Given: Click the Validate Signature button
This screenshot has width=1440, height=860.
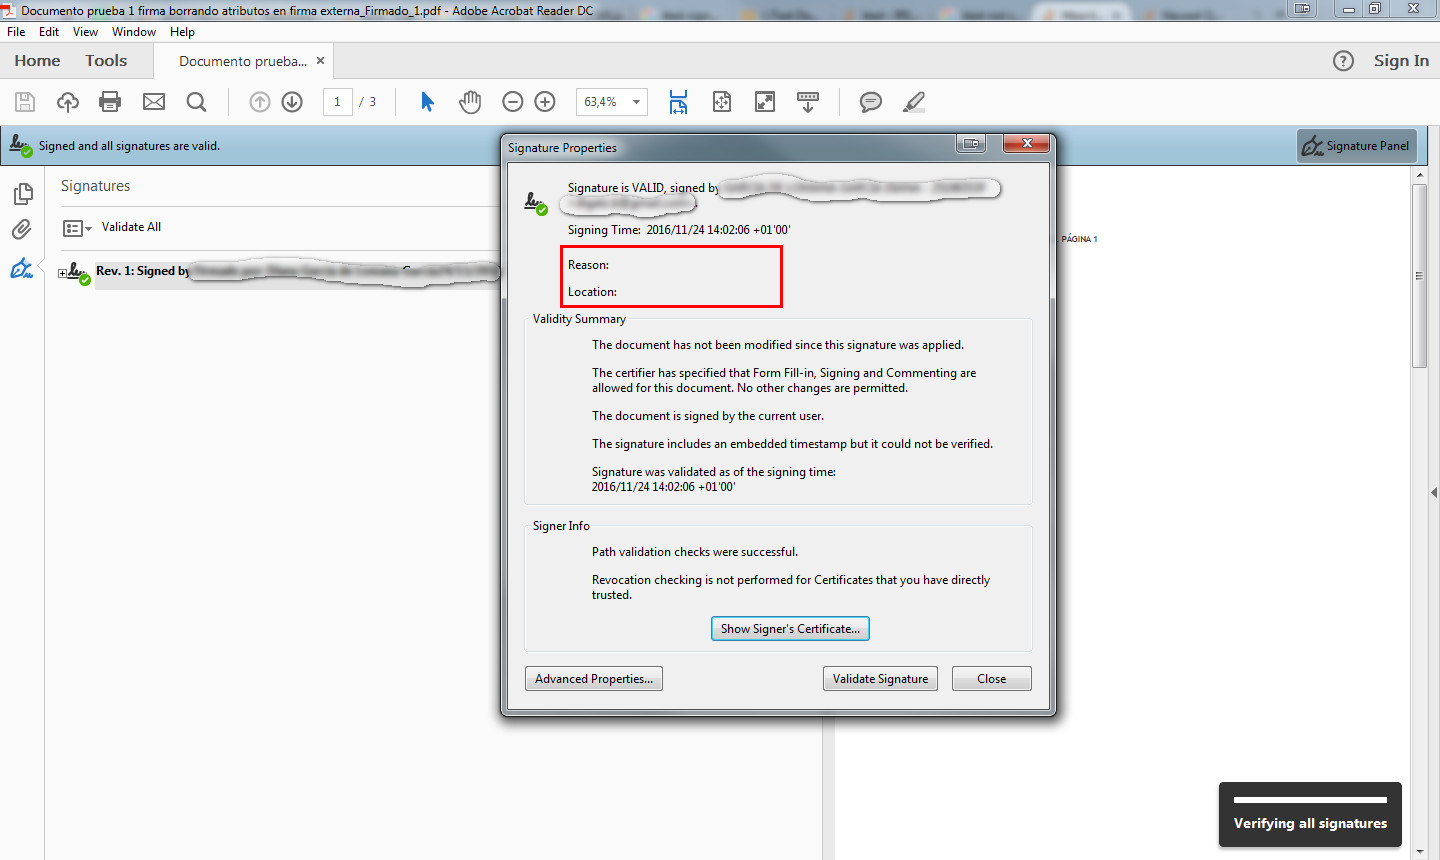Looking at the screenshot, I should (x=879, y=678).
